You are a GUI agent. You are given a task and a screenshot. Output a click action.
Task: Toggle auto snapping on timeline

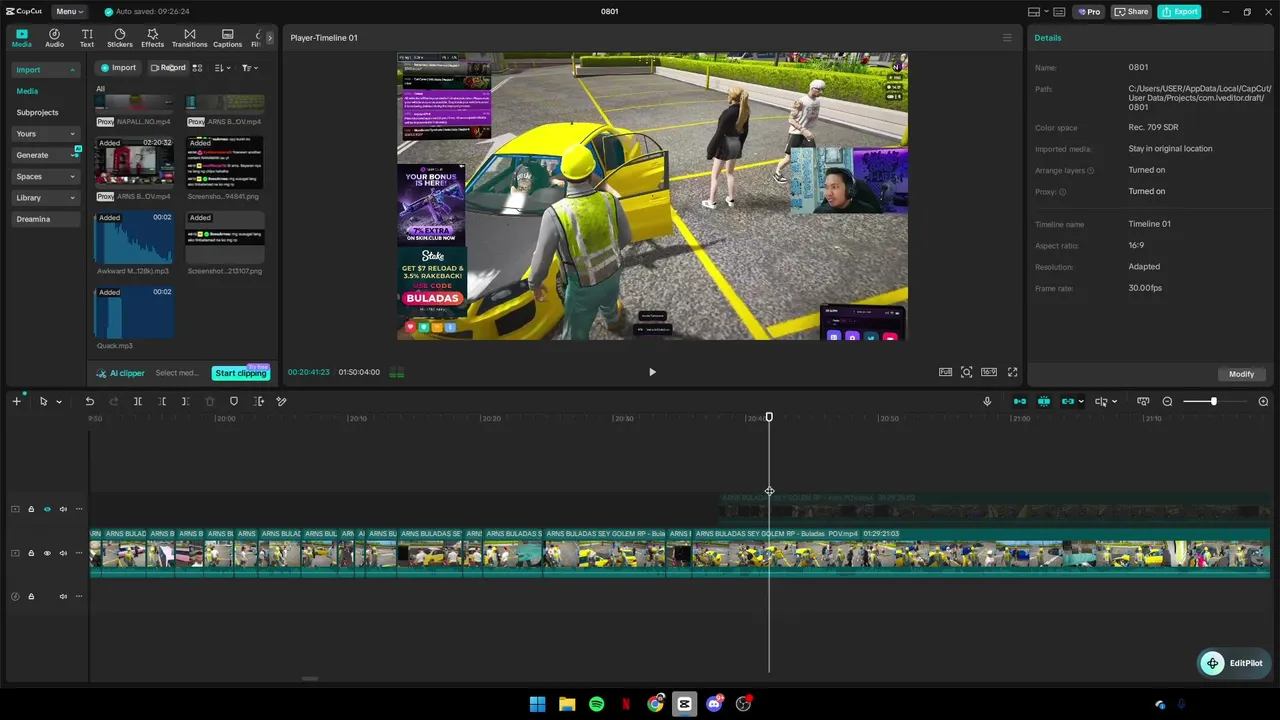(x=1044, y=401)
